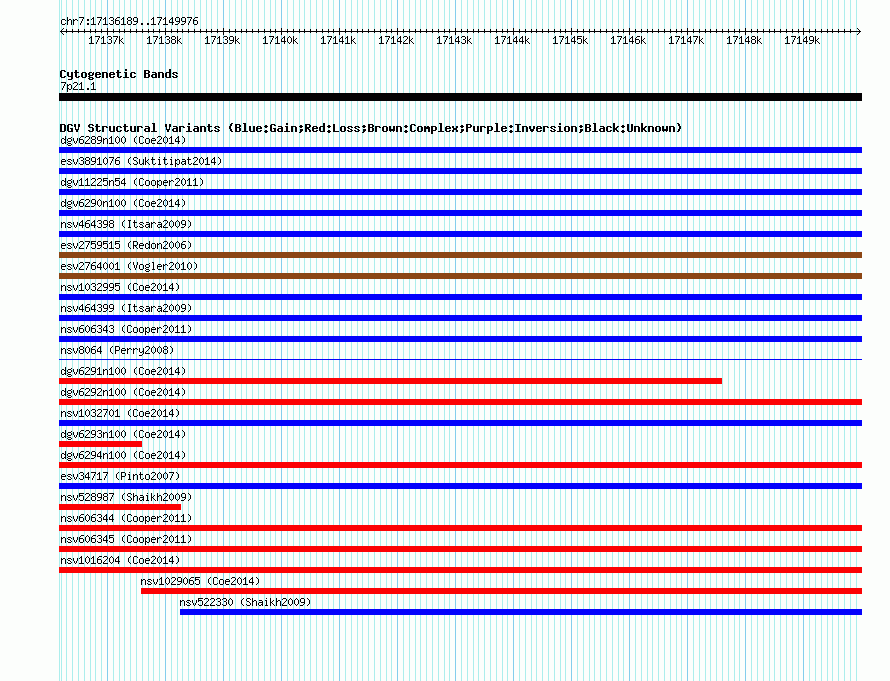This screenshot has width=890, height=681.
Task: Click nsv464399 (Itsara2009) label
Action: [126, 308]
